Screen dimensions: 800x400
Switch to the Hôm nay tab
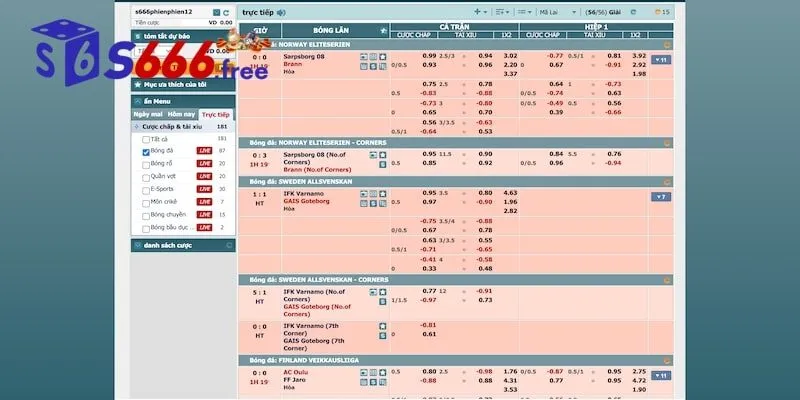[182, 114]
